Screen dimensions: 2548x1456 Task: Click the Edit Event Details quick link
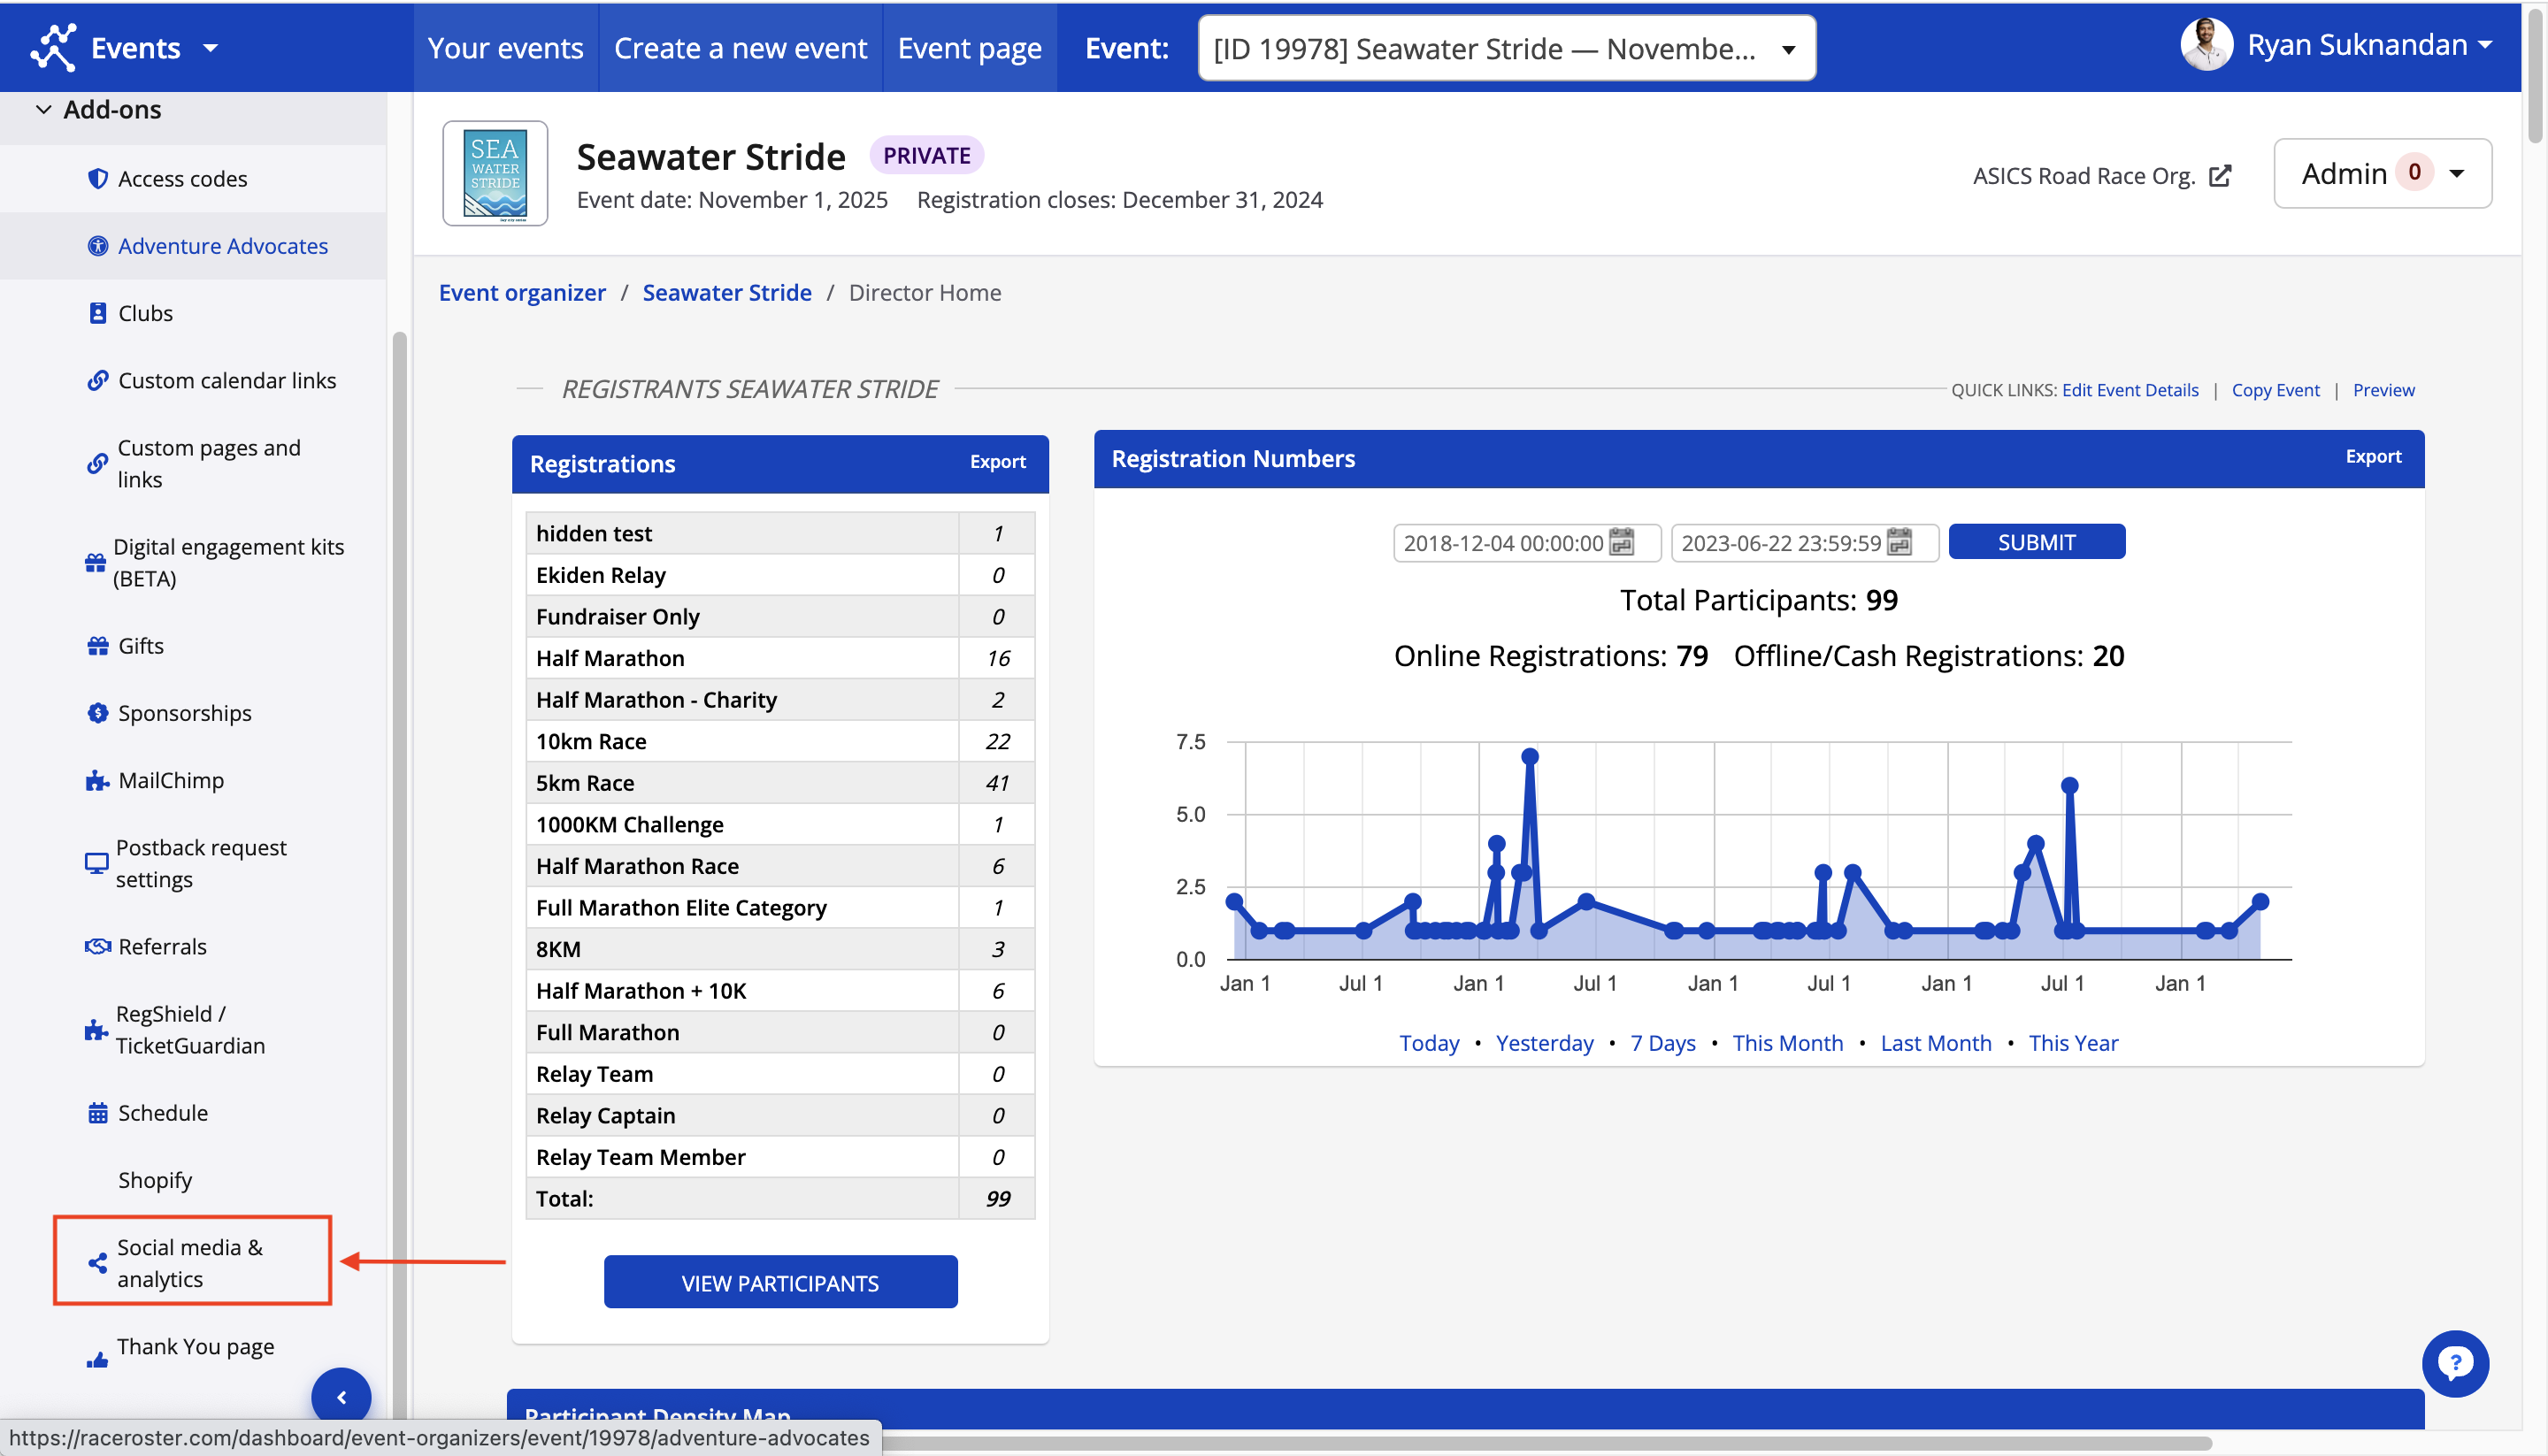pyautogui.click(x=2130, y=388)
